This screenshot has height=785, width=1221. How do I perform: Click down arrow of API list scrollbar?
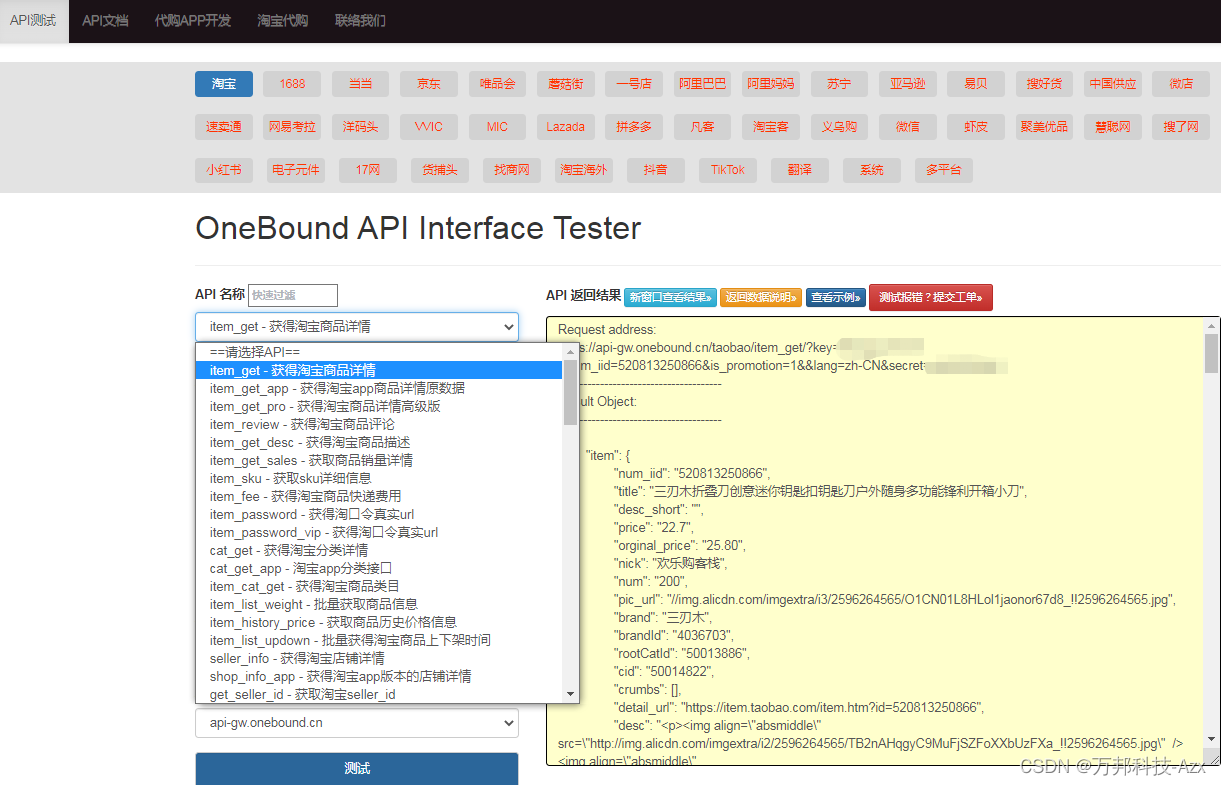[571, 693]
